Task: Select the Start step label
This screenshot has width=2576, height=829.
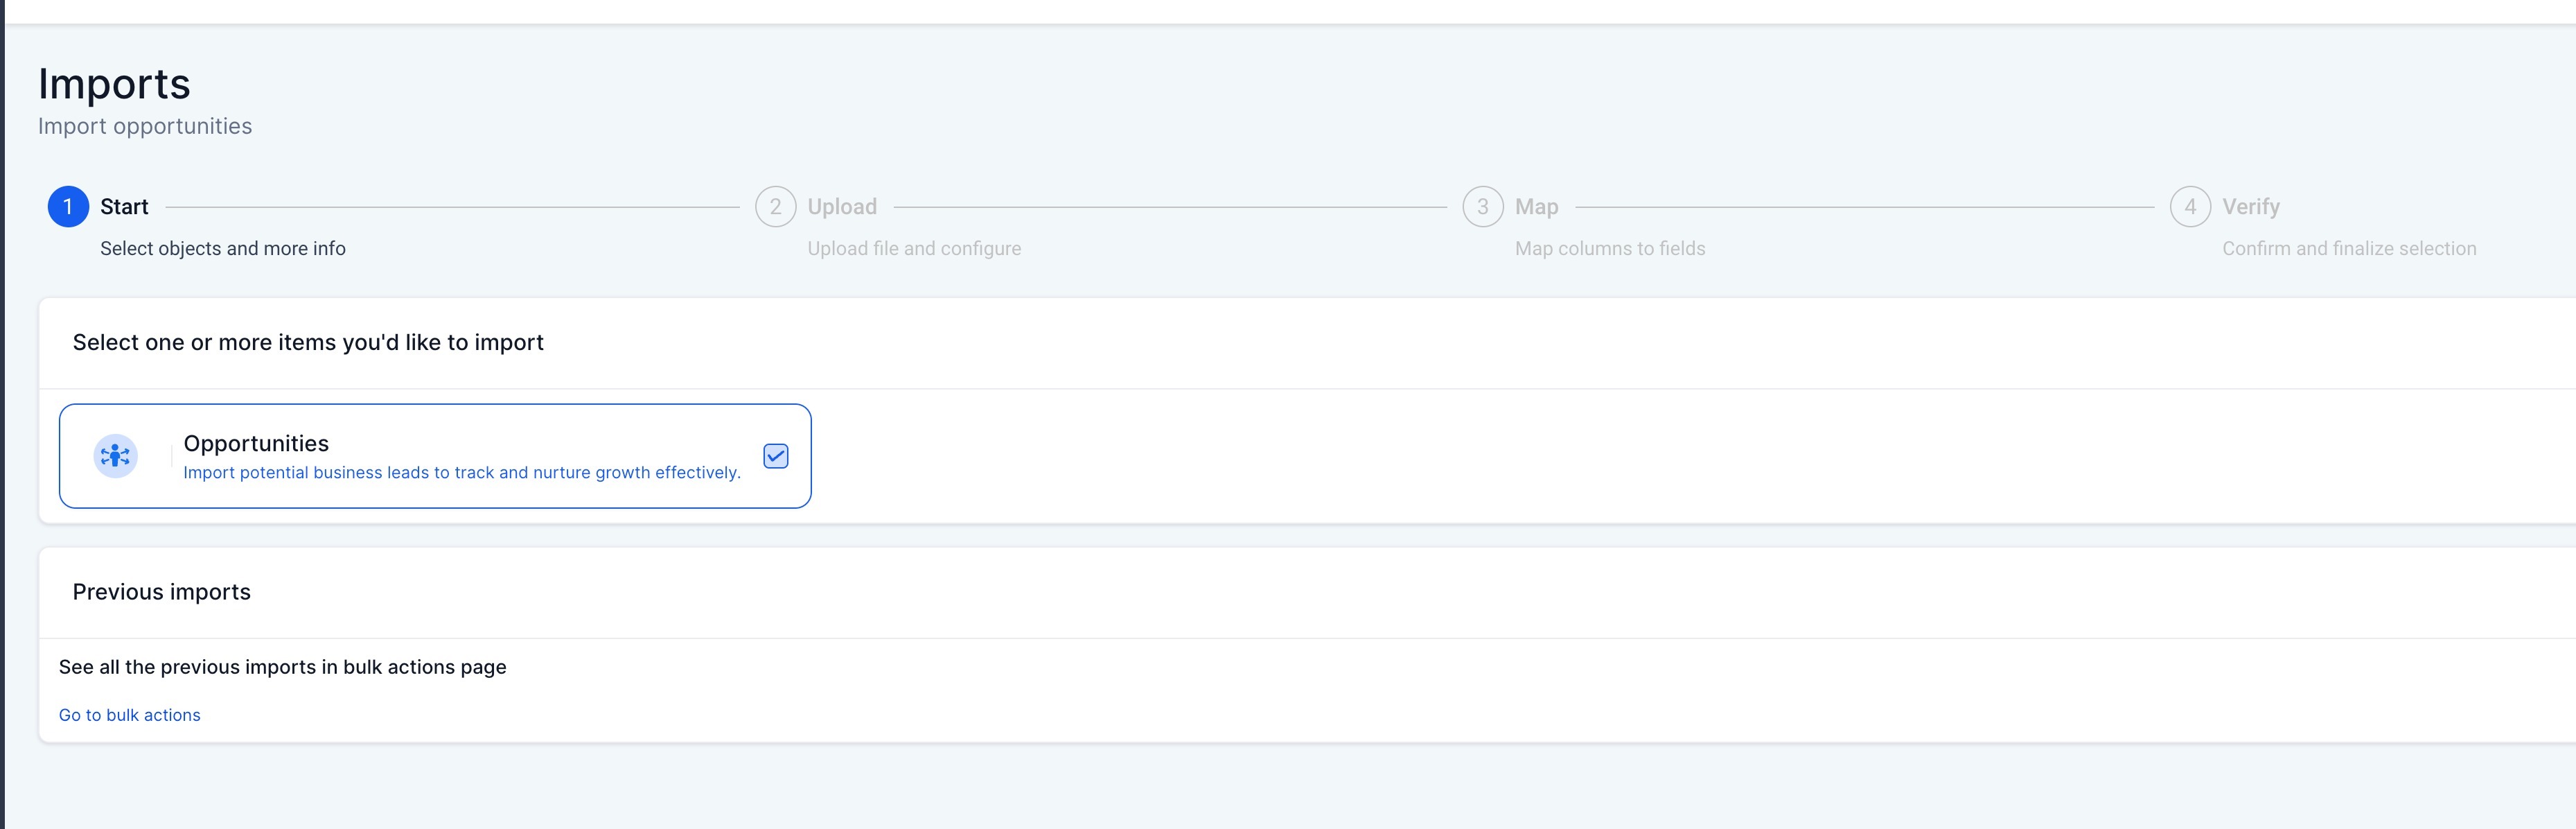Action: point(124,207)
